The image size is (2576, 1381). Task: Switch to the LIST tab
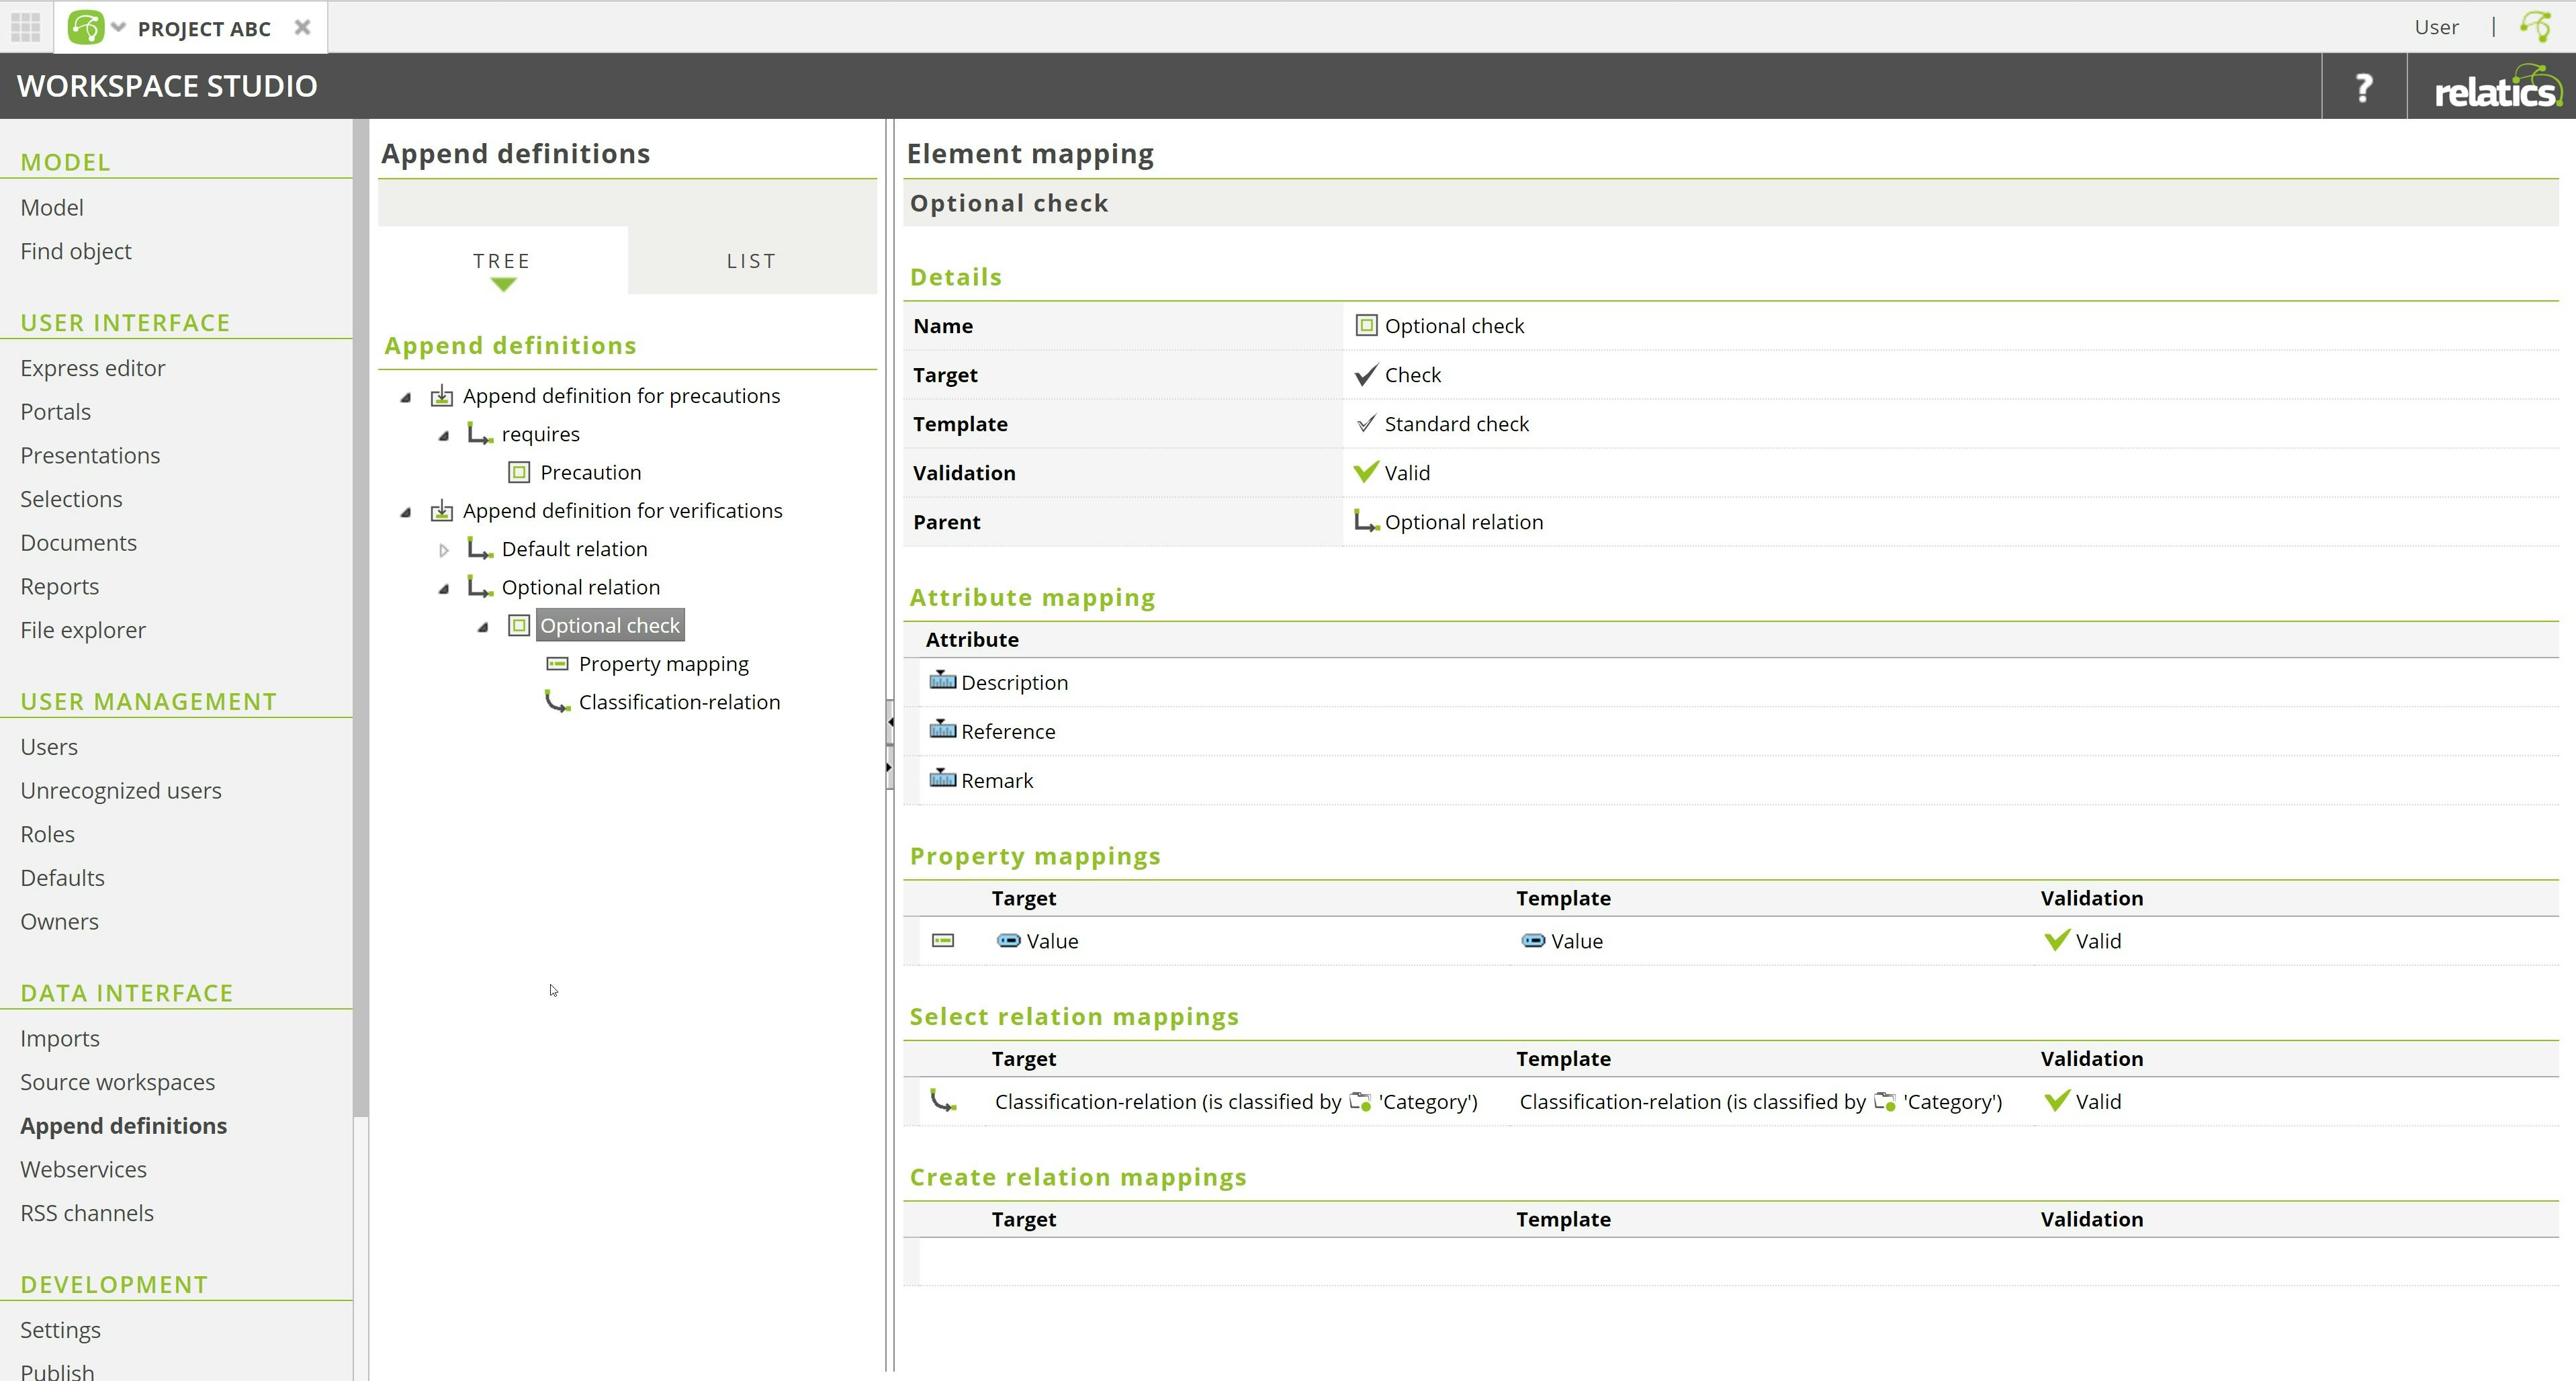(751, 261)
